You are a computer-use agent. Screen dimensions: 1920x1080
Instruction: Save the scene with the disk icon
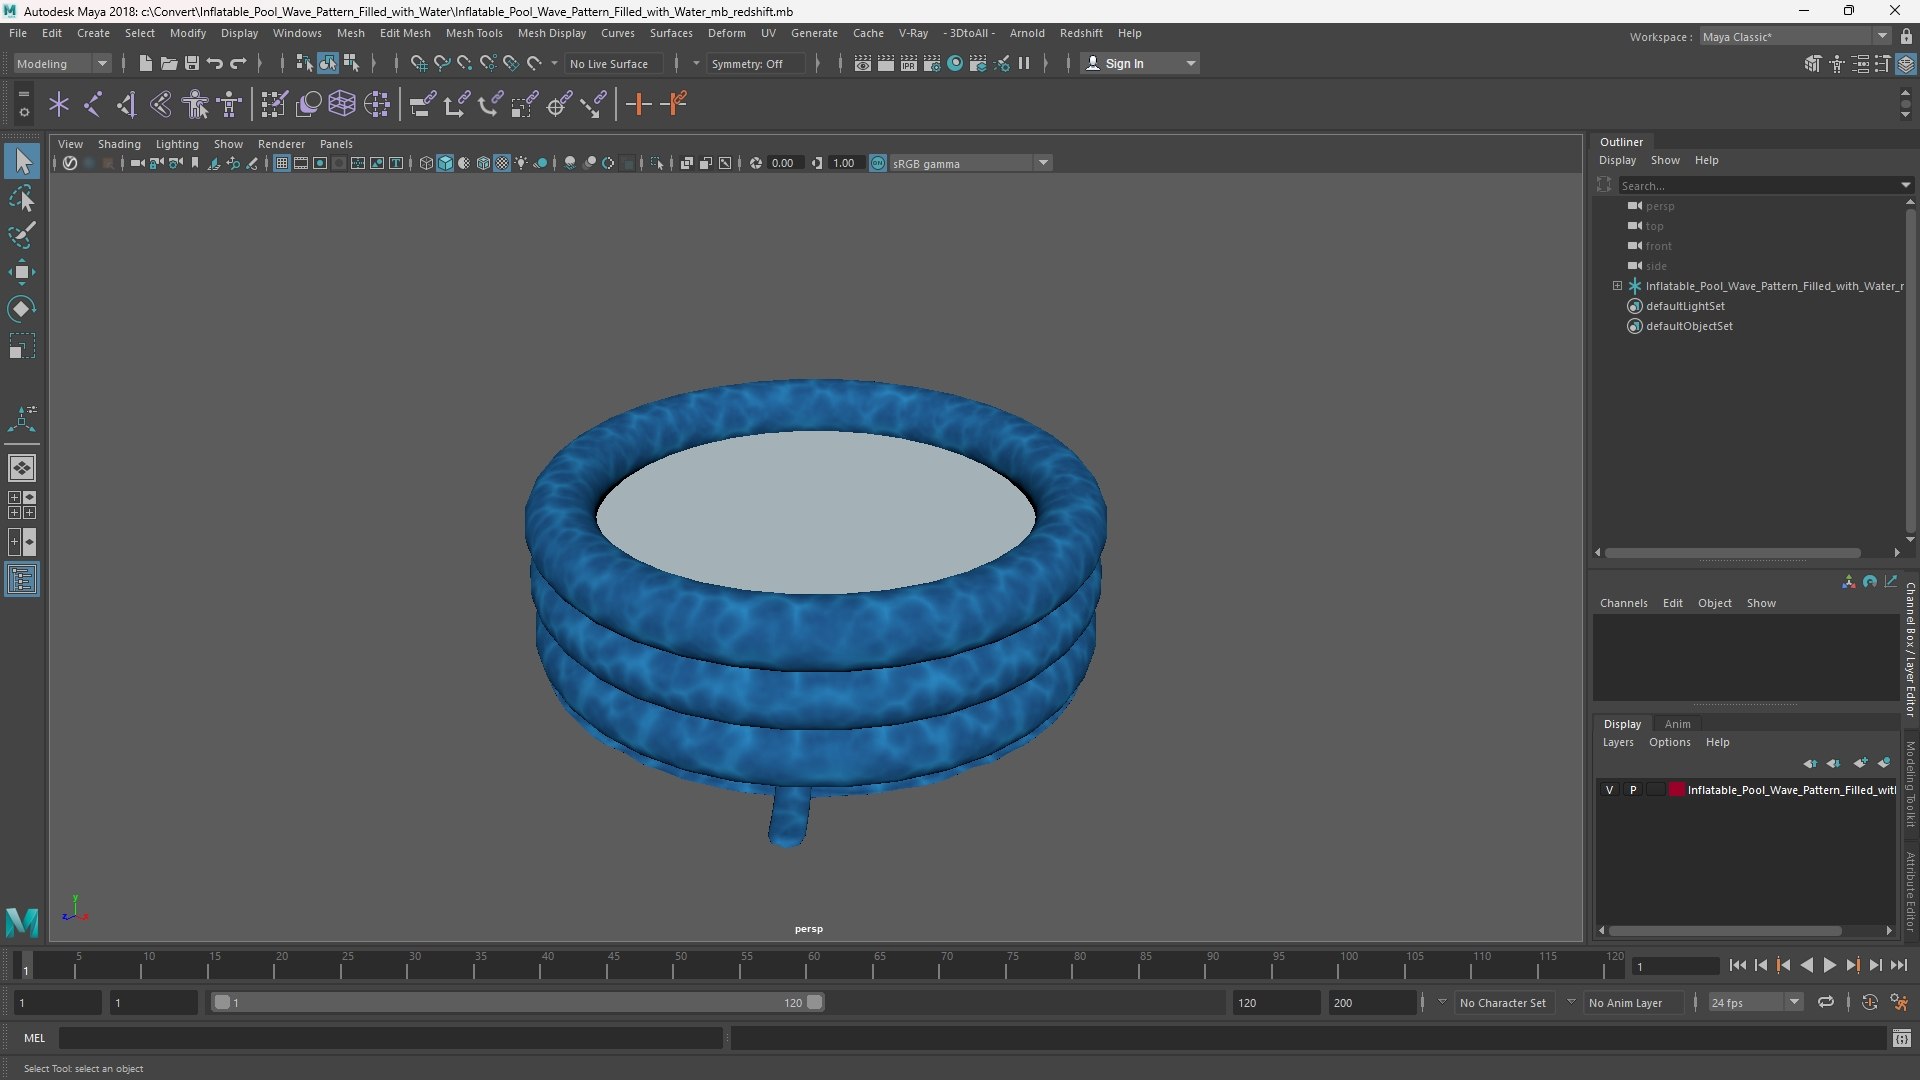click(x=191, y=63)
